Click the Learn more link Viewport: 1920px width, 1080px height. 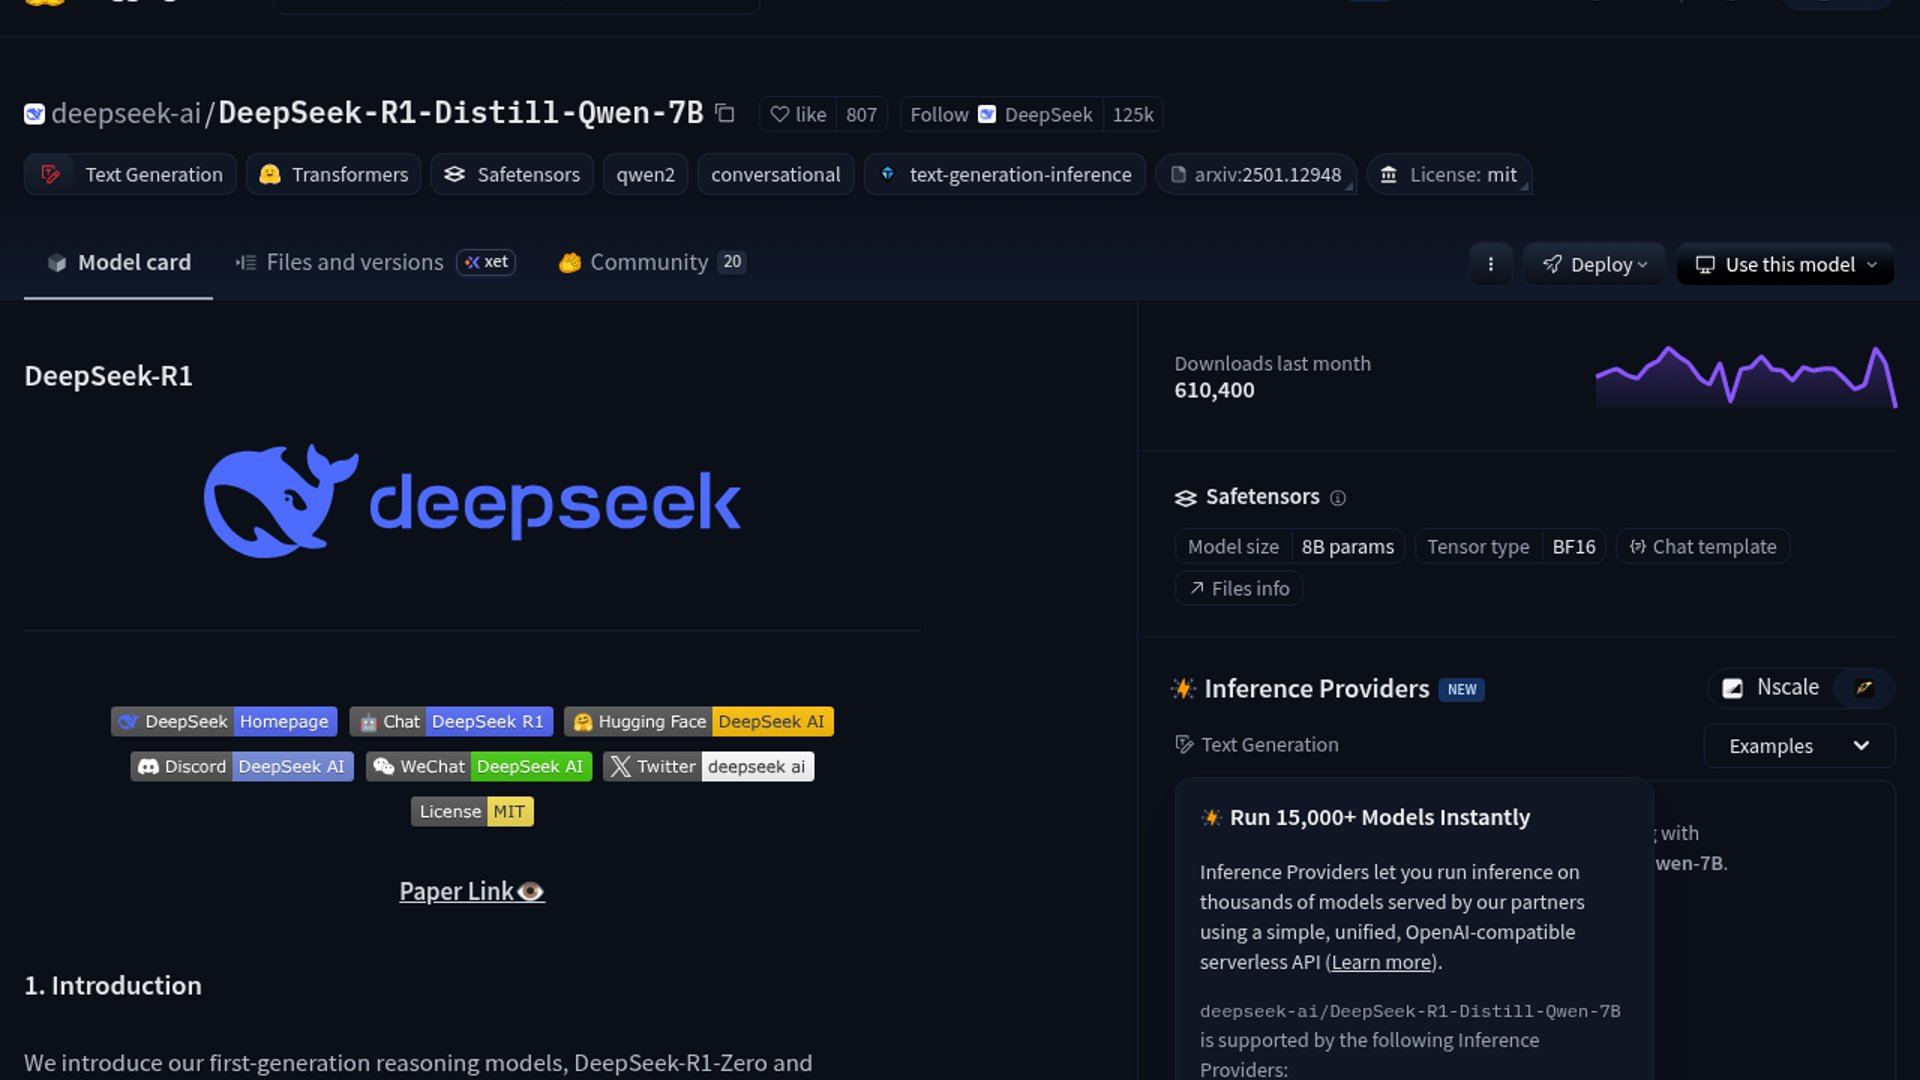tap(1381, 962)
